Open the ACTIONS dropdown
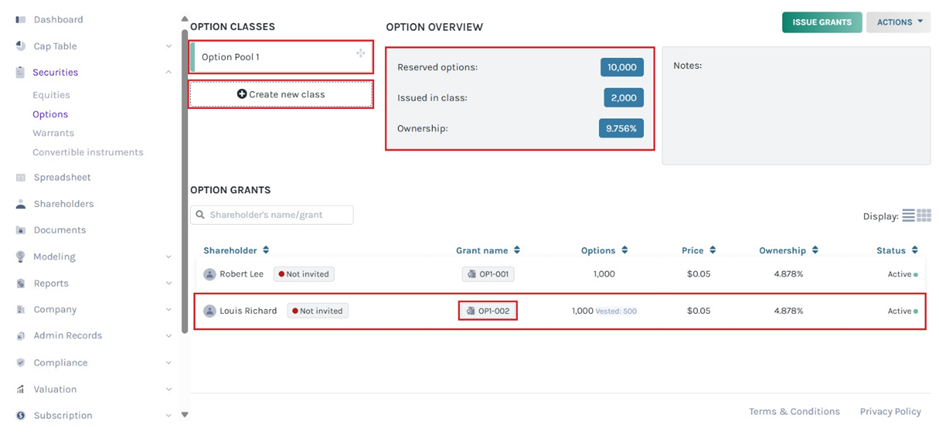The height and width of the screenshot is (435, 939). coord(898,22)
